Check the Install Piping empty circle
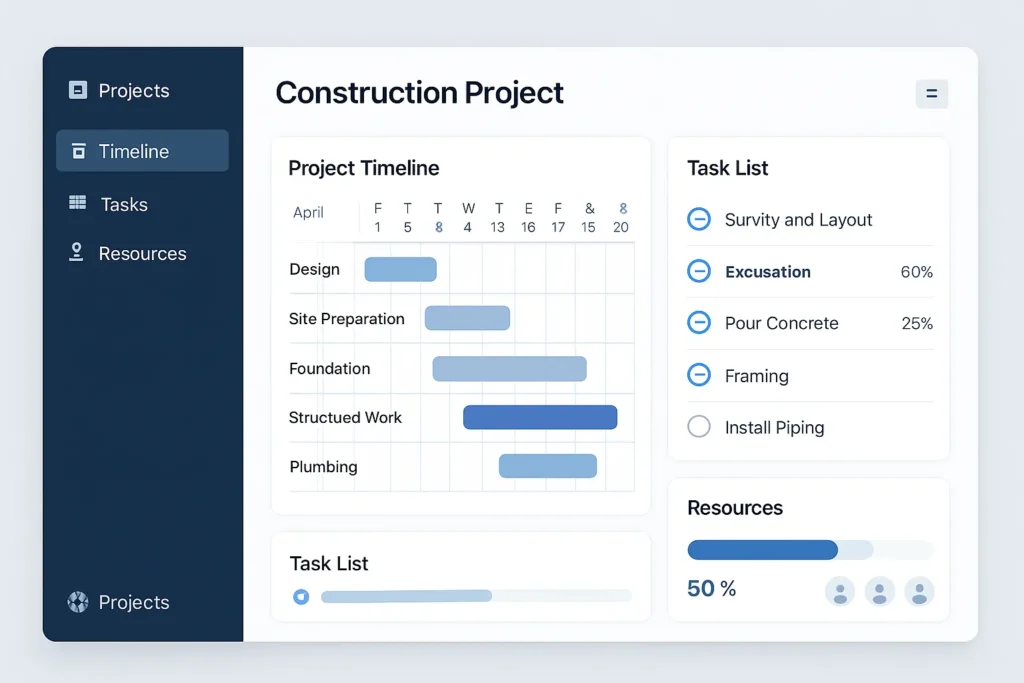 coord(699,427)
